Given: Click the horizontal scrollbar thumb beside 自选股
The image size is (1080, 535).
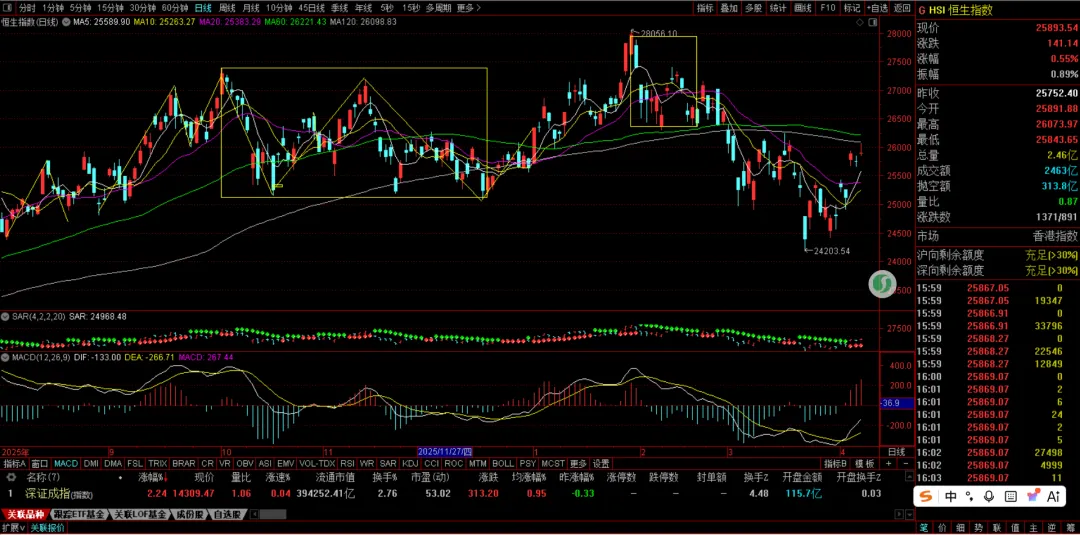Looking at the screenshot, I should tap(273, 514).
